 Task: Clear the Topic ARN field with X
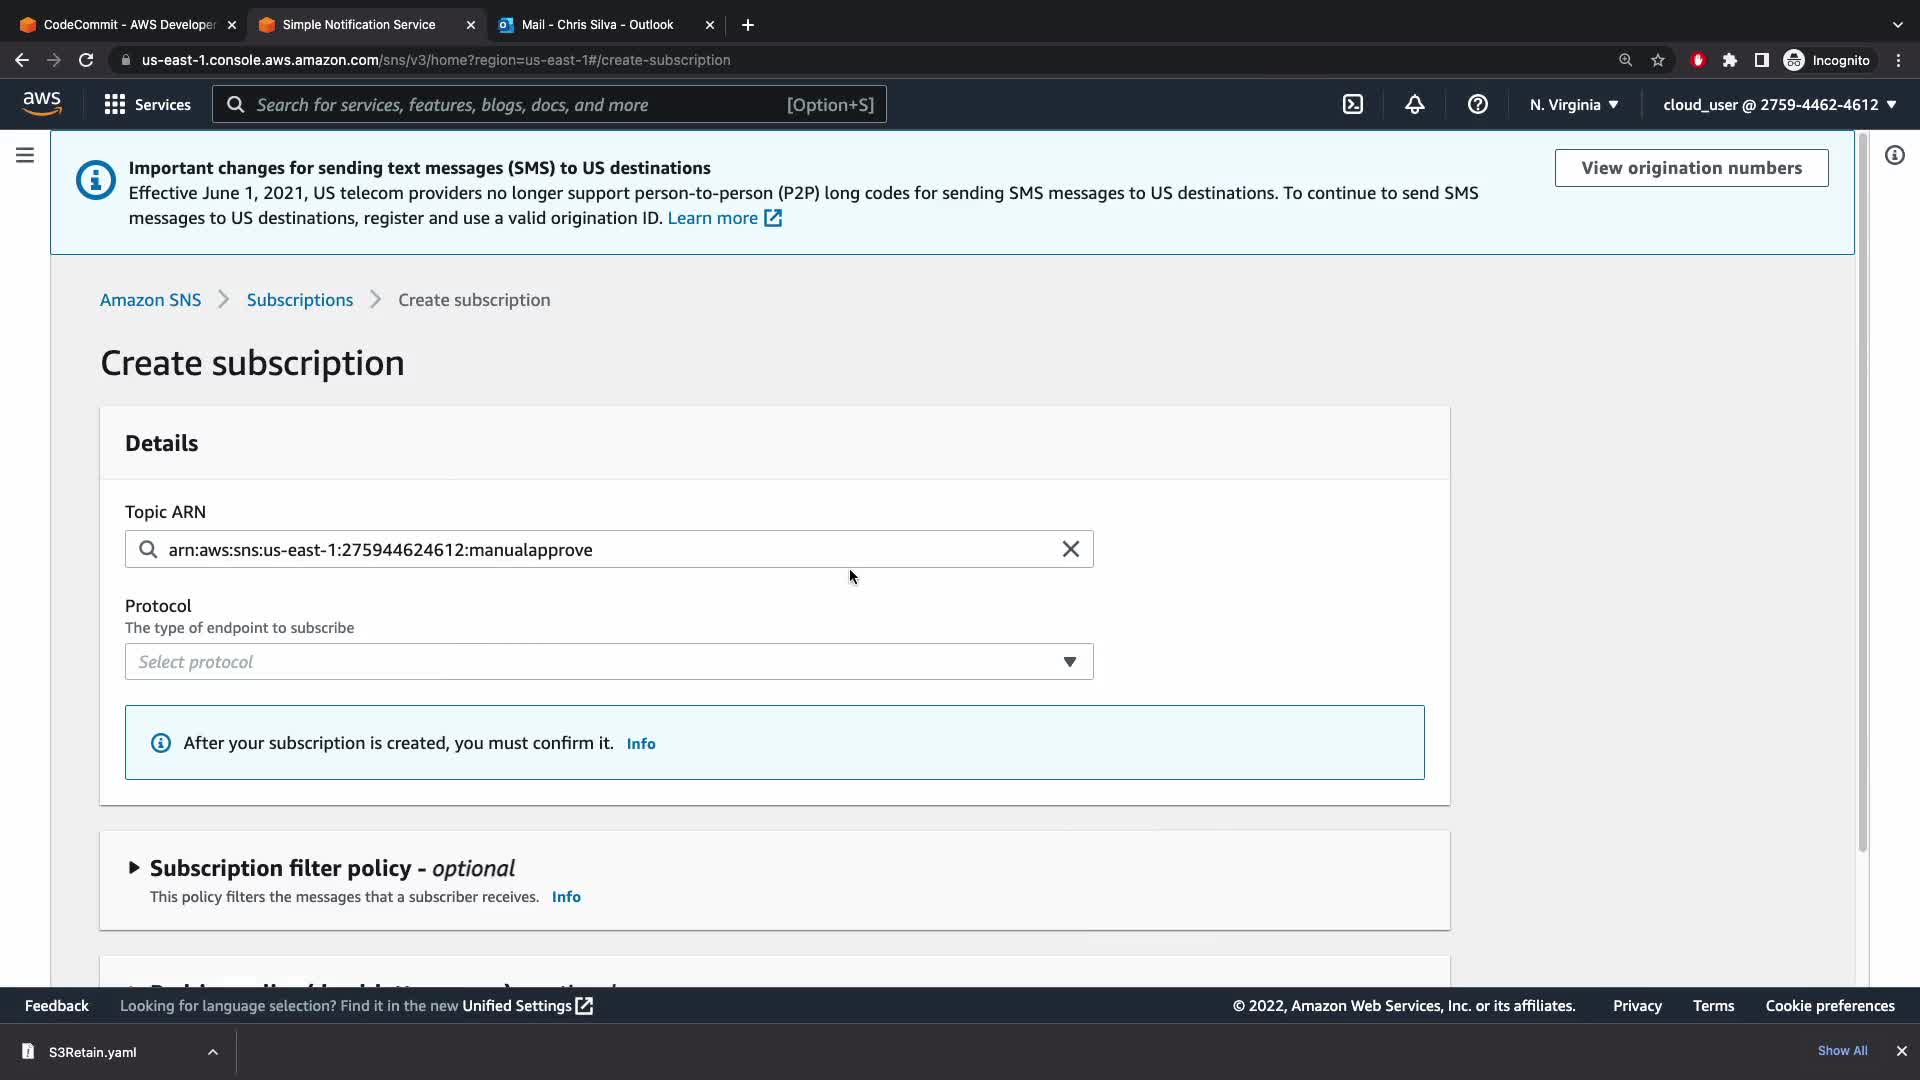pos(1070,549)
